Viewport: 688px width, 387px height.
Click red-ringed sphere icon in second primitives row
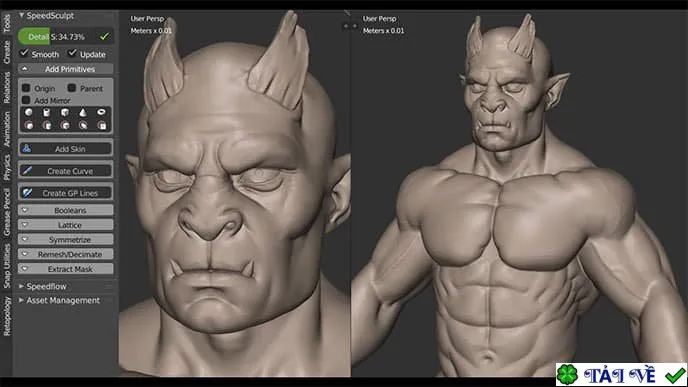coord(29,125)
